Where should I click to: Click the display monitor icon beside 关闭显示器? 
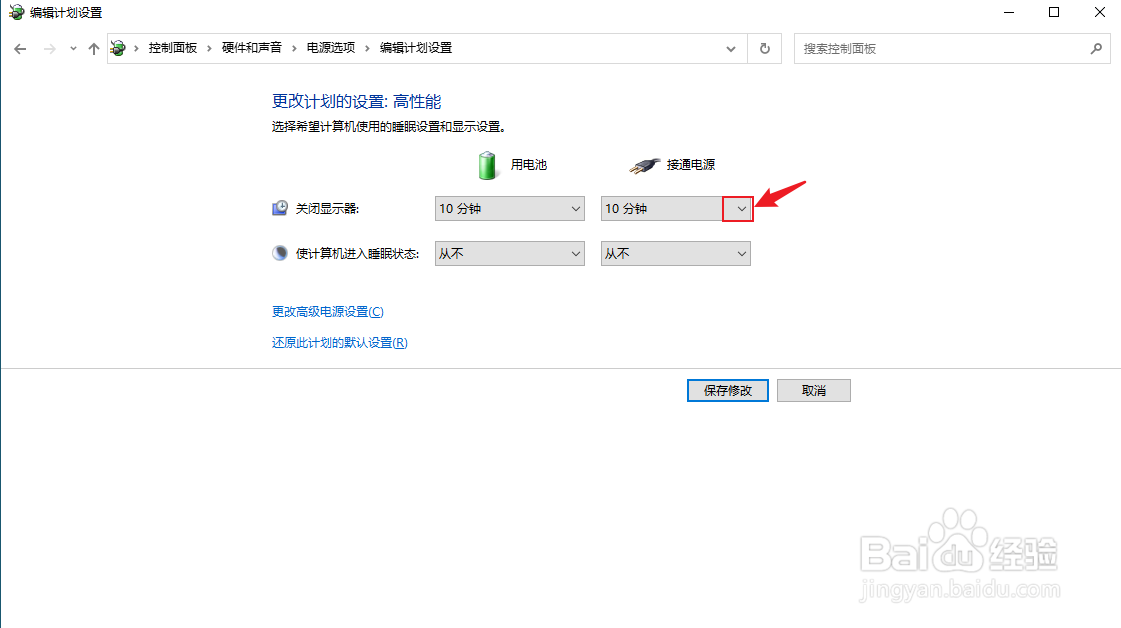[x=279, y=207]
